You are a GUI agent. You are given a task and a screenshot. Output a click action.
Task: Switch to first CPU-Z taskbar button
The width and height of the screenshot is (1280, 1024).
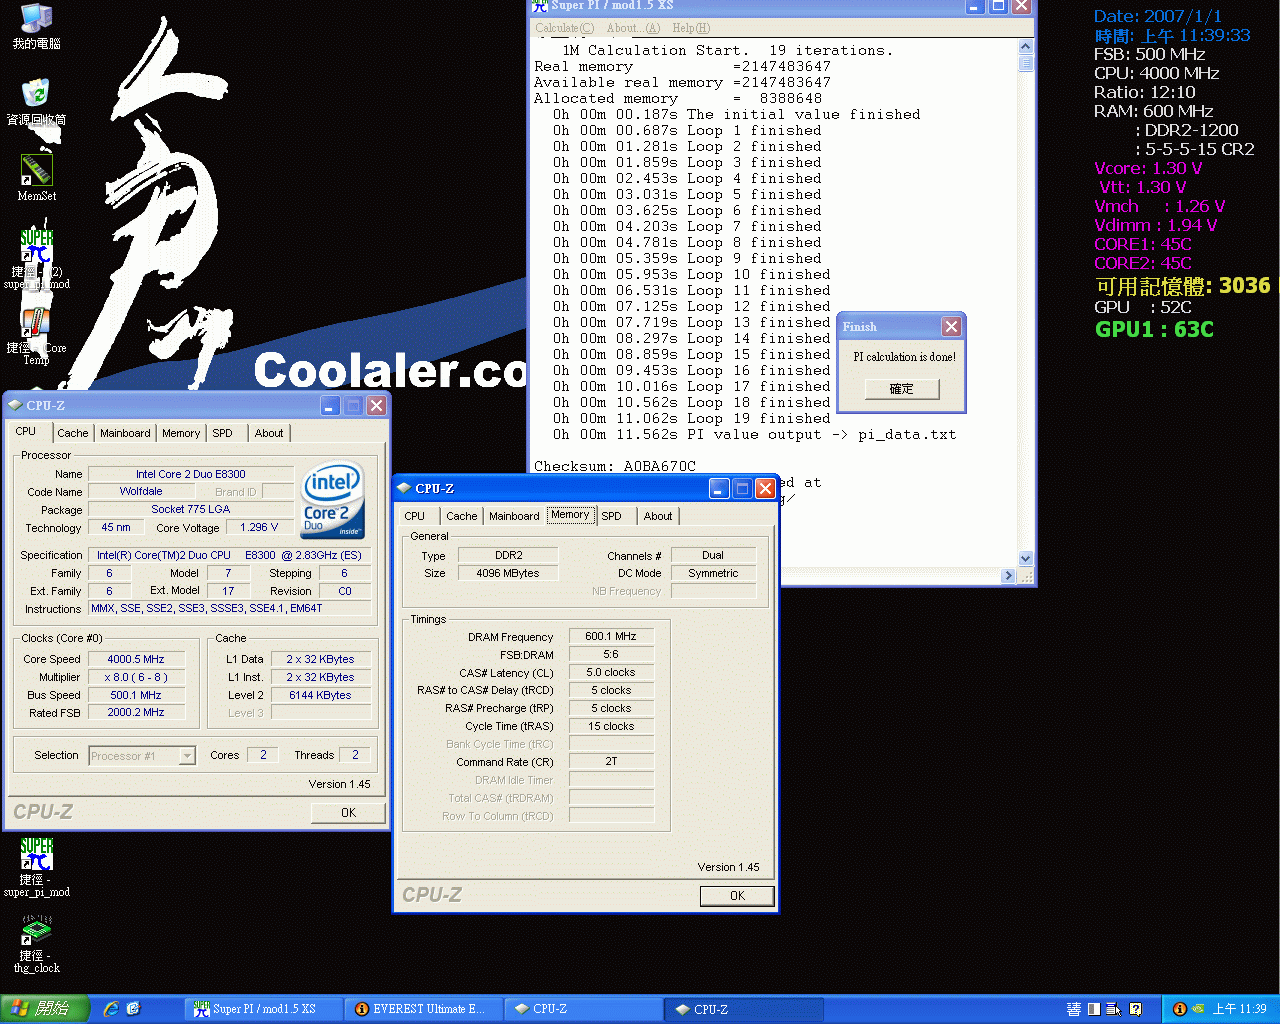click(x=584, y=1009)
